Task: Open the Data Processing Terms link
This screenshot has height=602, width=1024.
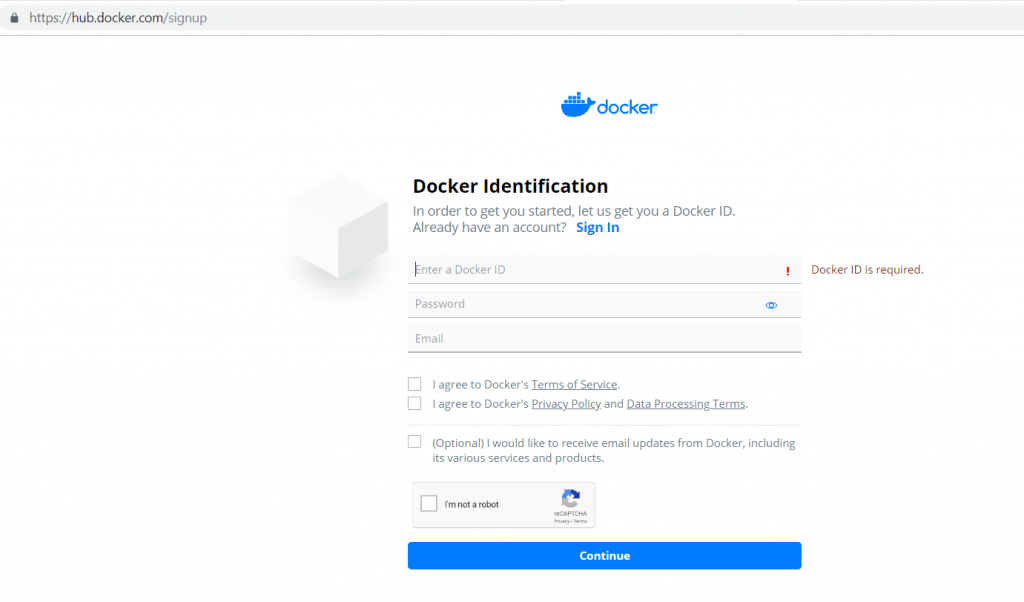Action: [685, 404]
